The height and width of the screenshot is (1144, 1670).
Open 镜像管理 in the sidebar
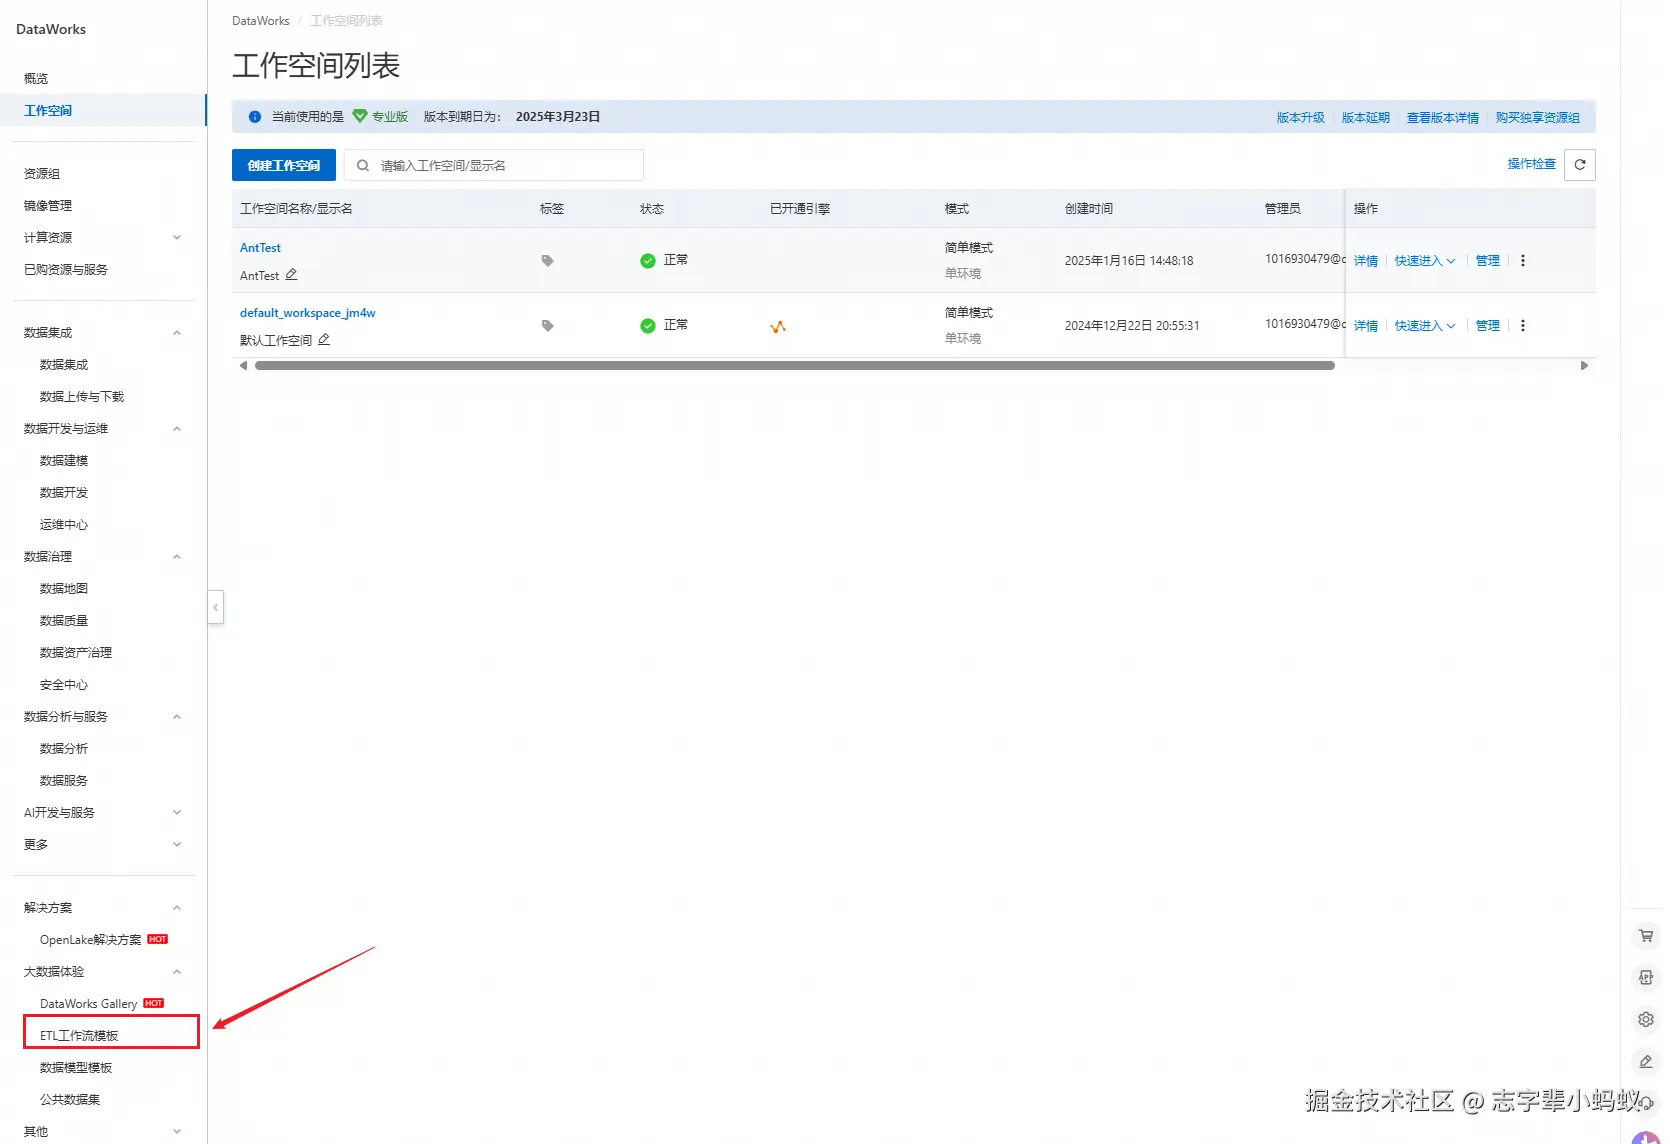coord(48,205)
